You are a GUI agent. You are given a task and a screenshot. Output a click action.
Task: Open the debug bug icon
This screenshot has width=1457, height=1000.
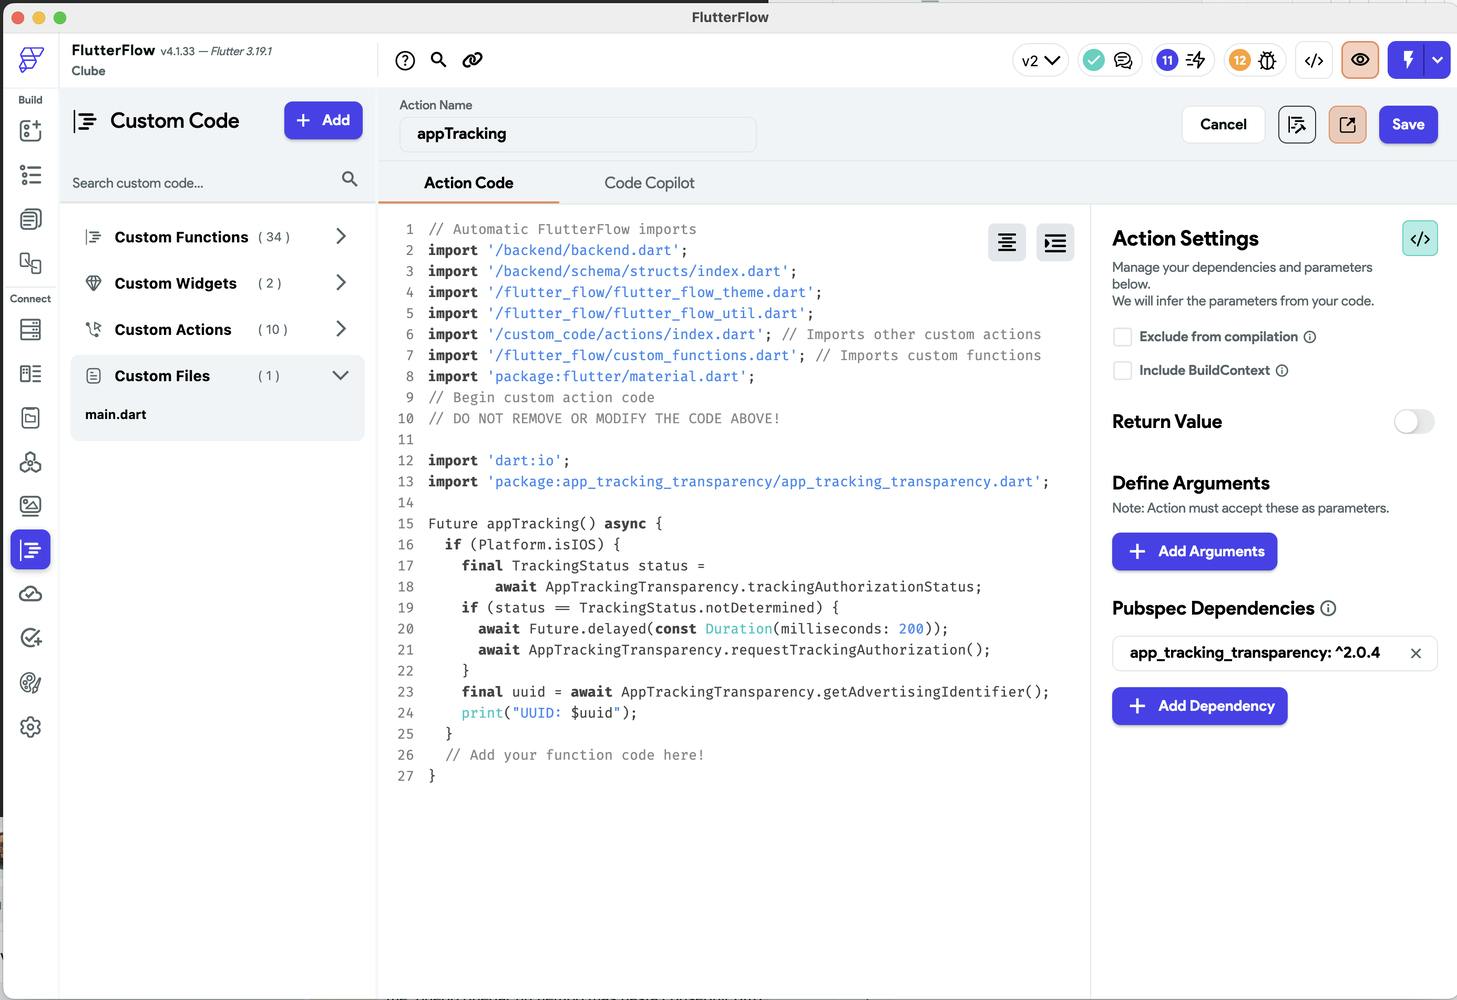click(1267, 60)
